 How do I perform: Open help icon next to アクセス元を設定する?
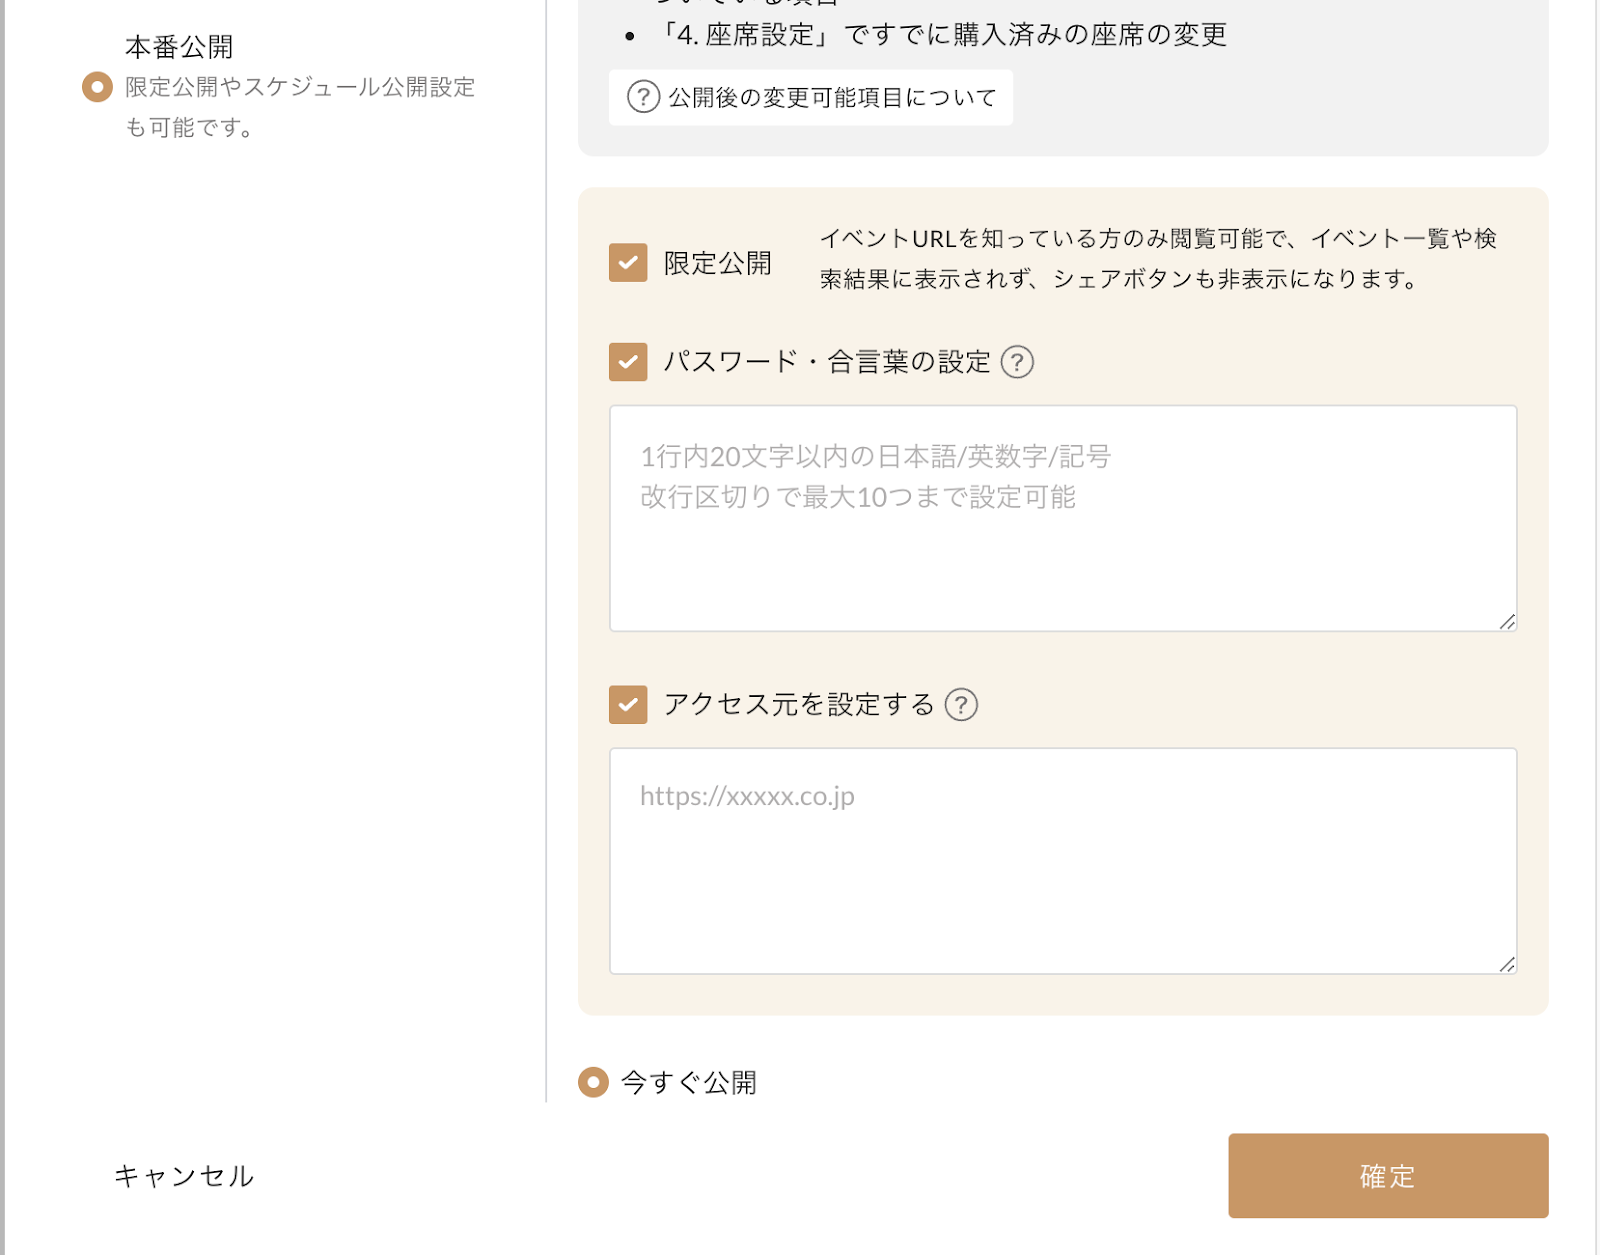(962, 705)
